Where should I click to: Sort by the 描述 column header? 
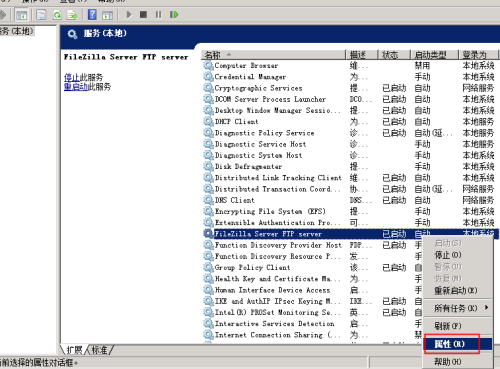coord(362,55)
